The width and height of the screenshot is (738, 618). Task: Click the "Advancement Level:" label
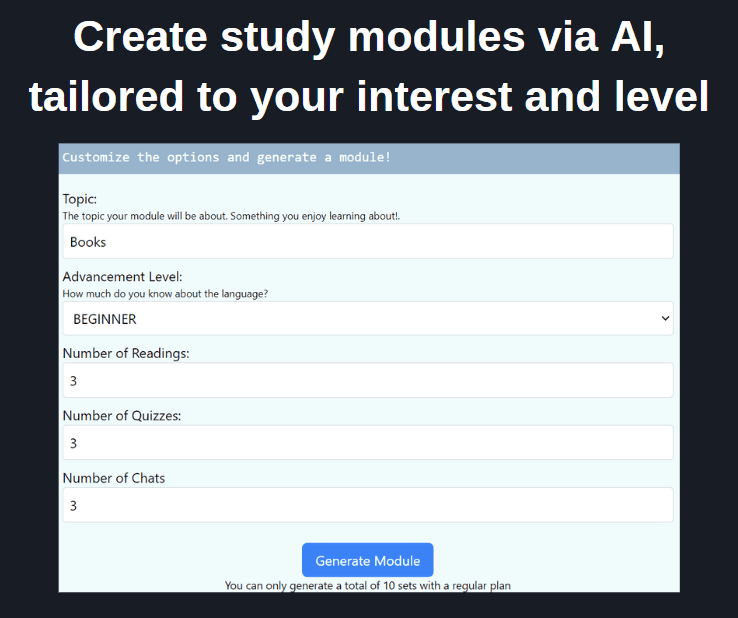point(122,276)
